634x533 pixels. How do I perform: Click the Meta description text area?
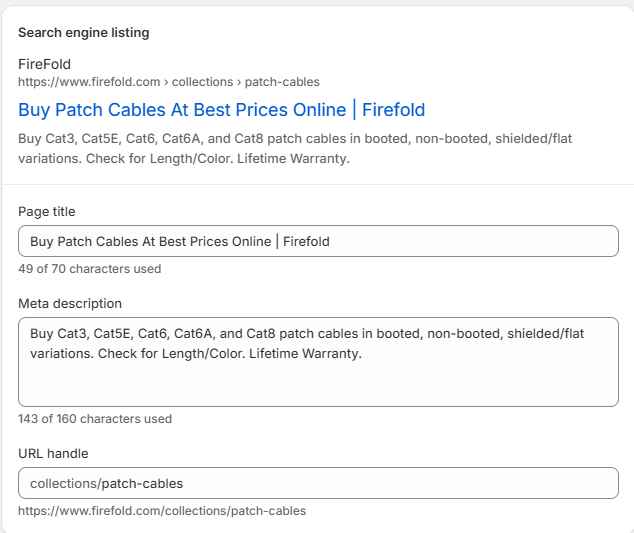click(x=318, y=362)
